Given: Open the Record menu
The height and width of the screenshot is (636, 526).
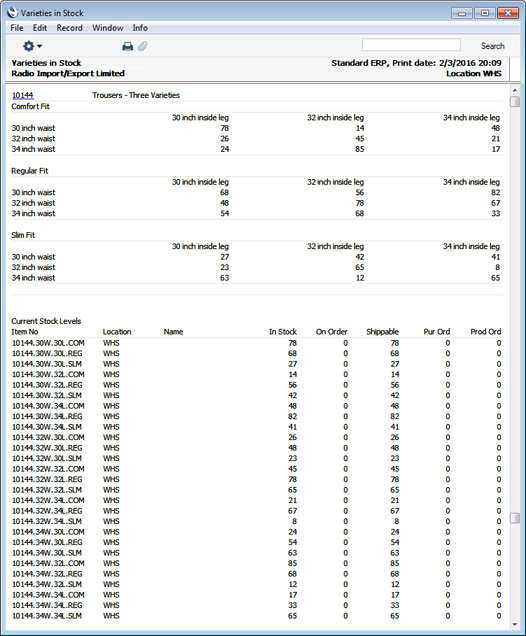Looking at the screenshot, I should coord(69,28).
